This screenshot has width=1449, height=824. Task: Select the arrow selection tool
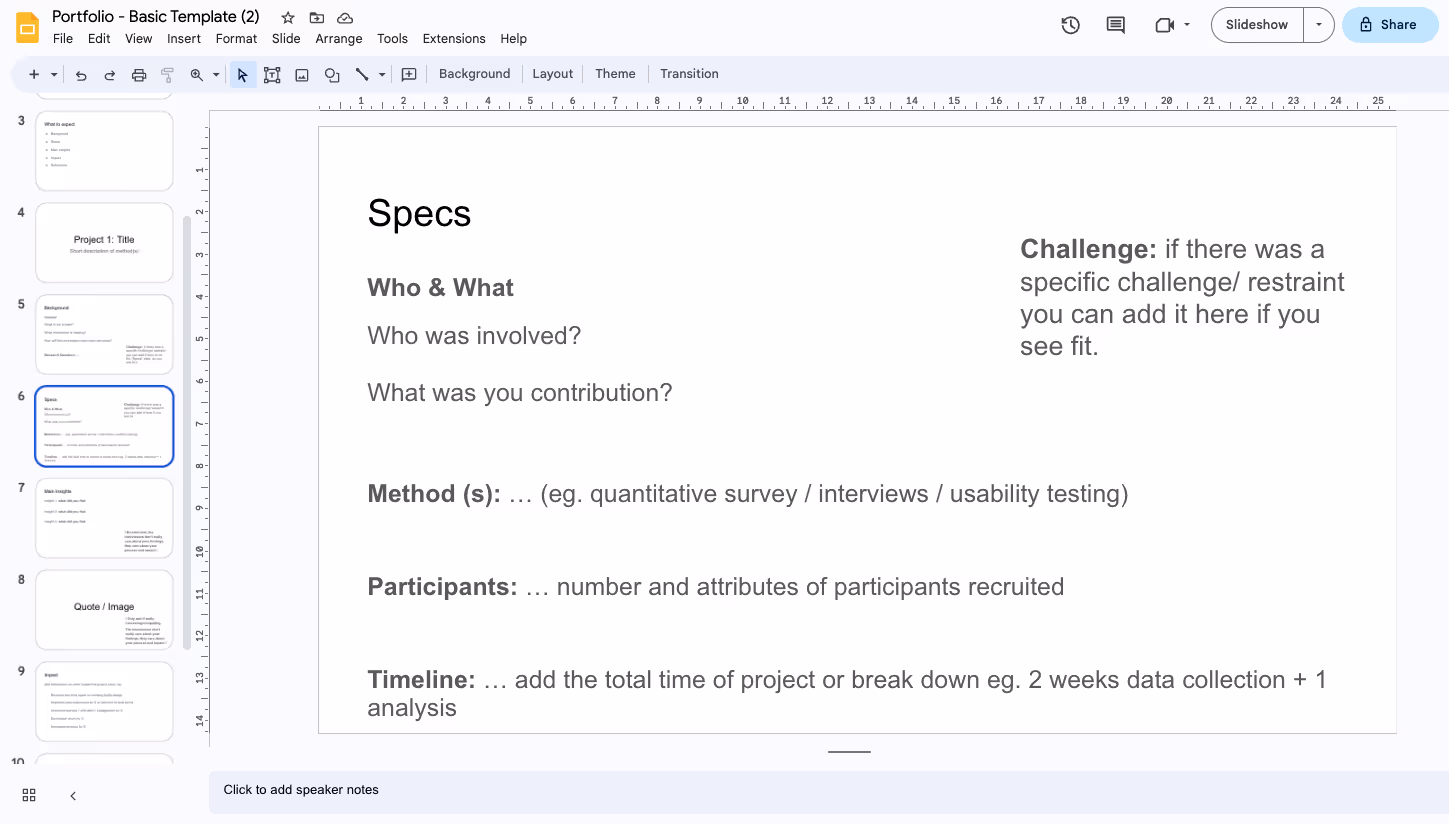[242, 74]
